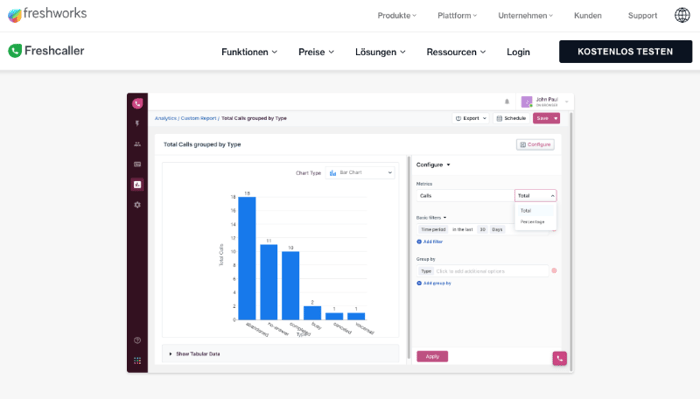The width and height of the screenshot is (700, 399).
Task: Open the Chart Type Bar Chart dropdown
Action: pyautogui.click(x=360, y=172)
